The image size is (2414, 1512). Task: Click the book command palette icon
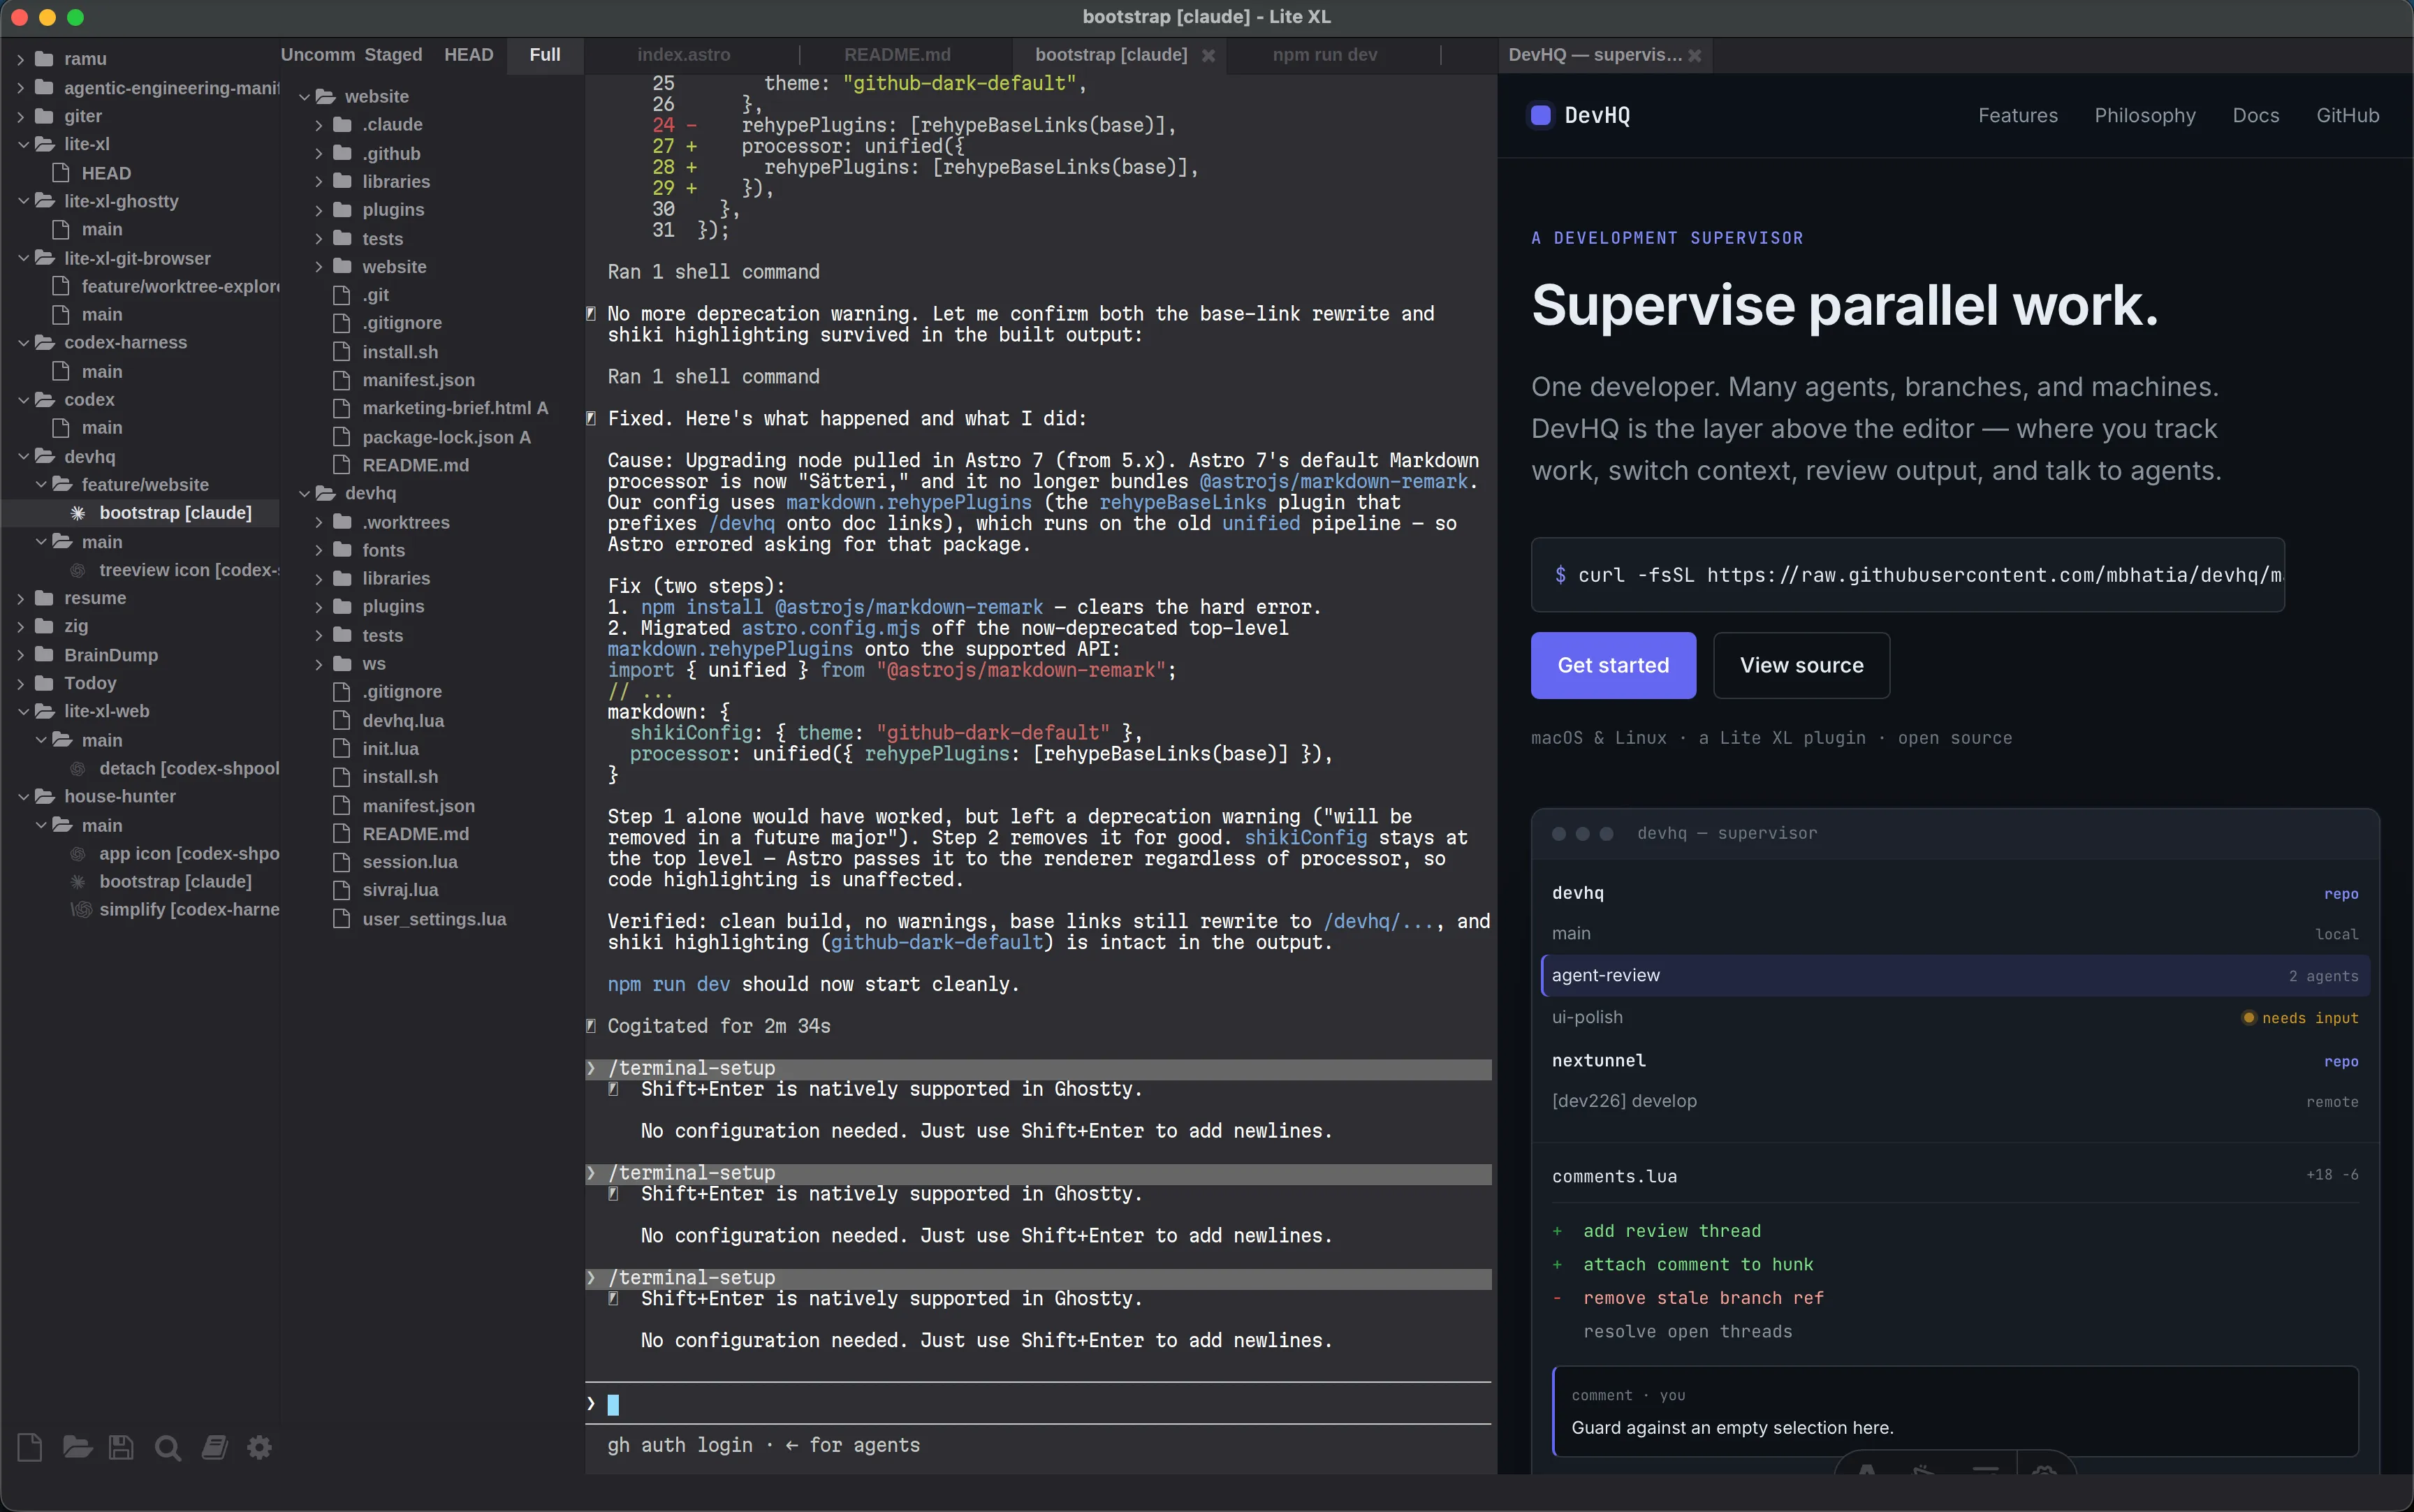(214, 1447)
